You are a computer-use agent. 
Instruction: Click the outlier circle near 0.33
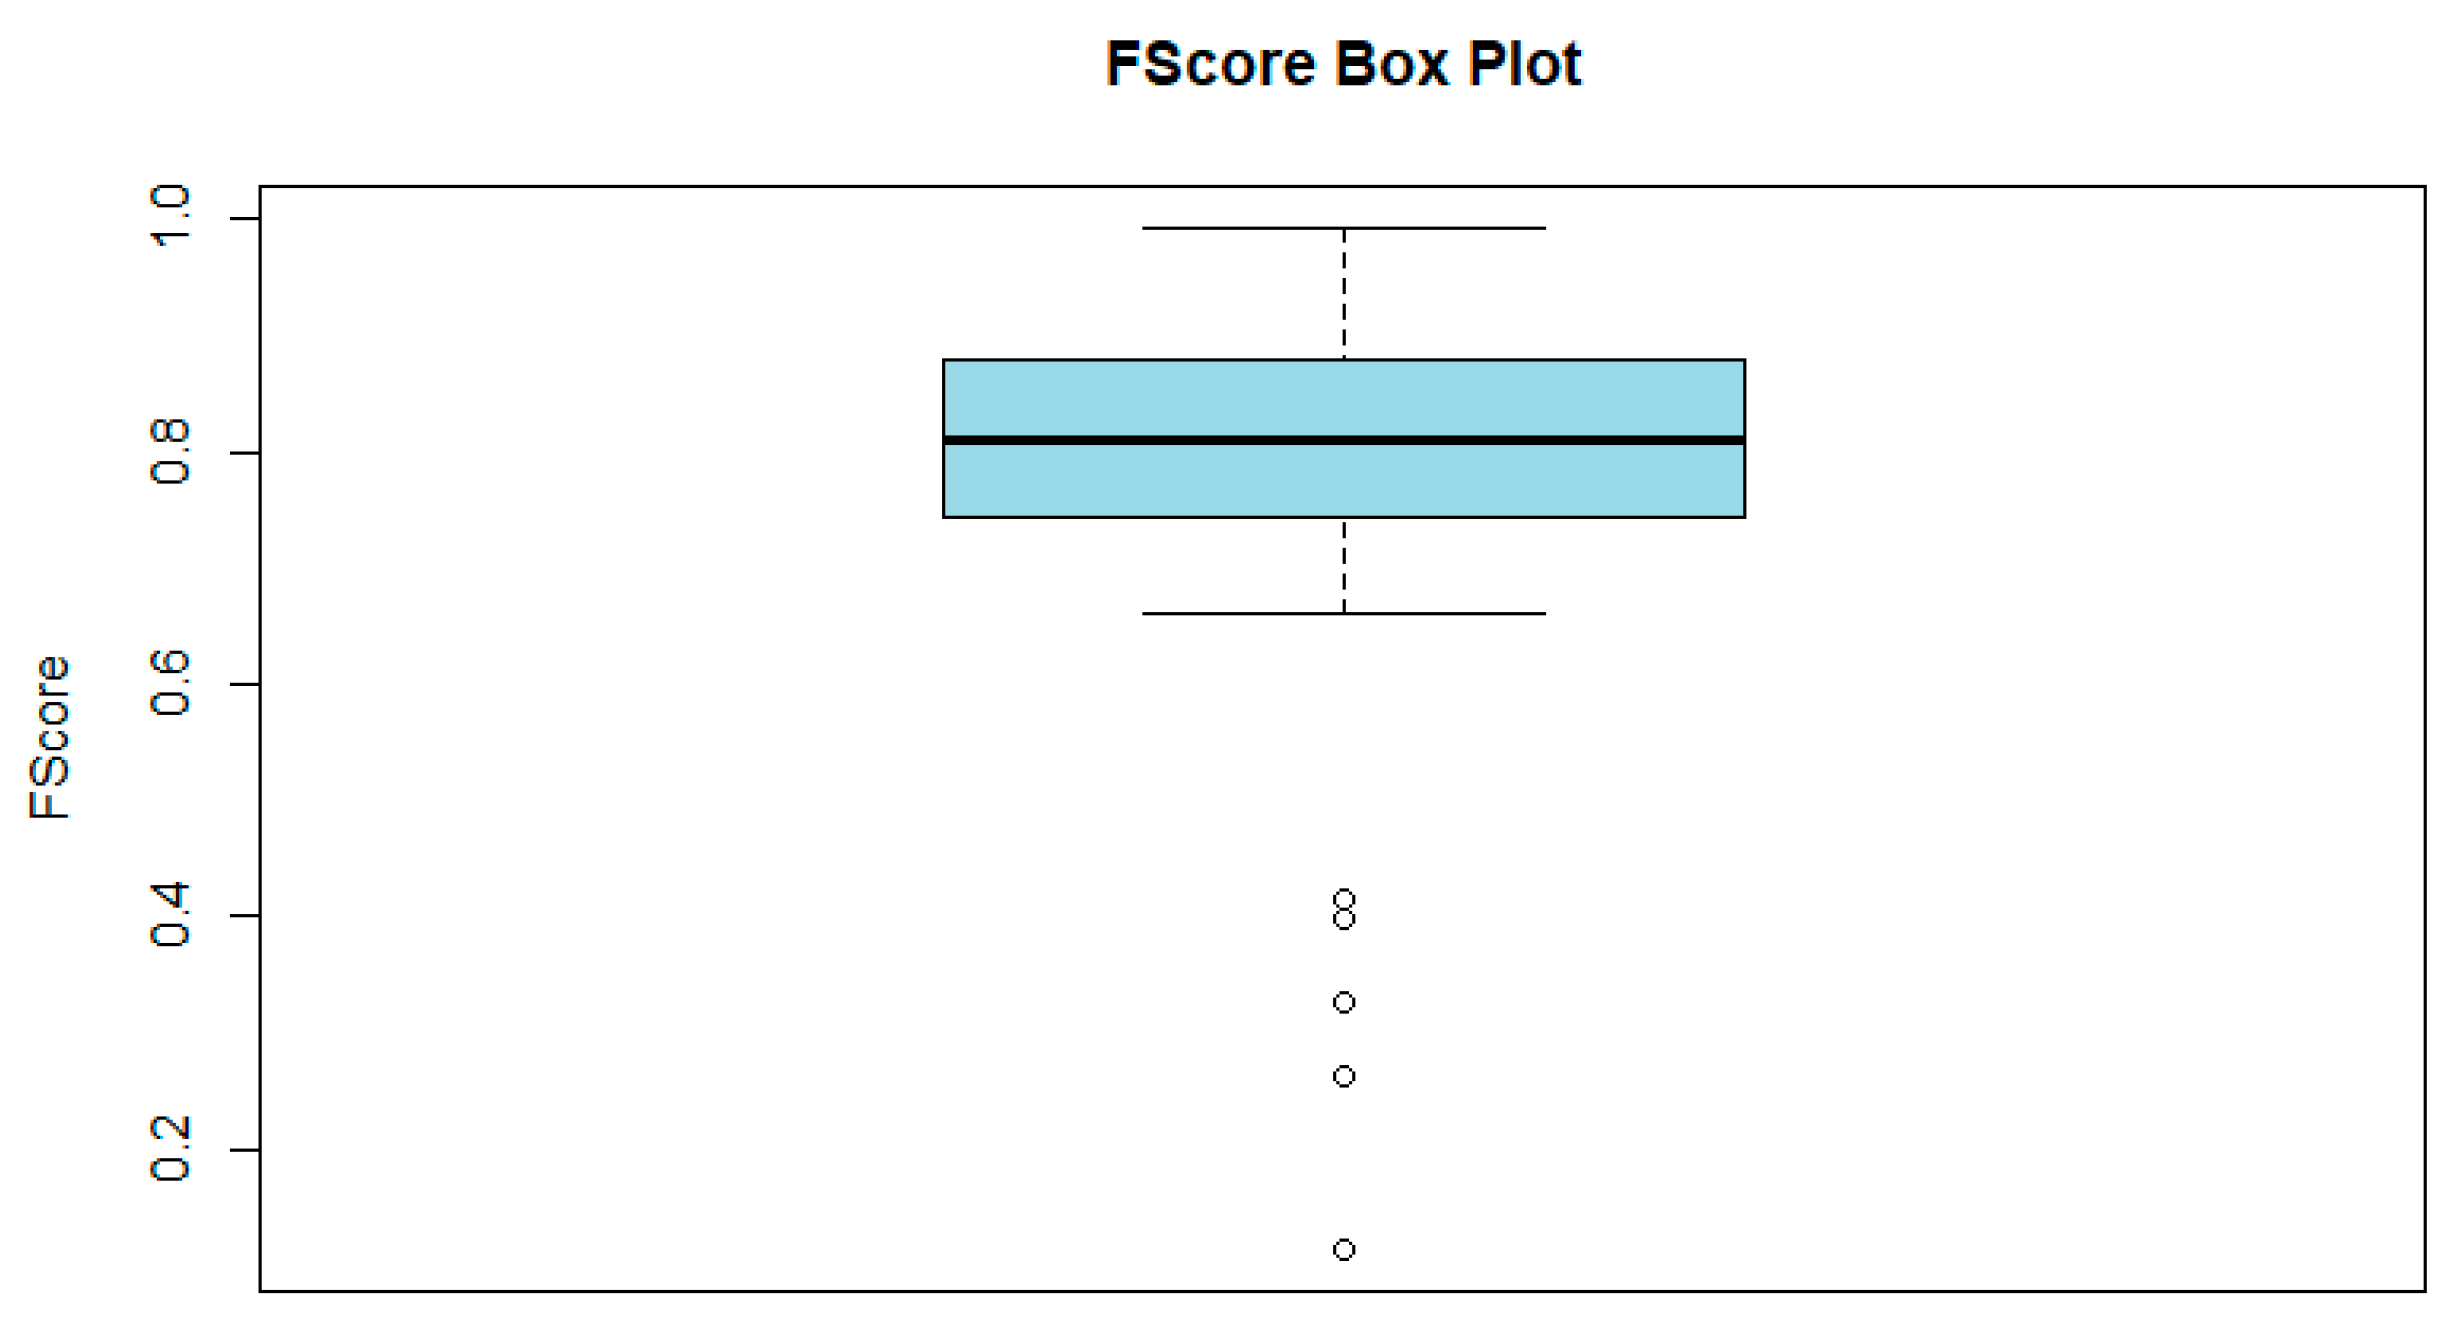pyautogui.click(x=1344, y=1002)
